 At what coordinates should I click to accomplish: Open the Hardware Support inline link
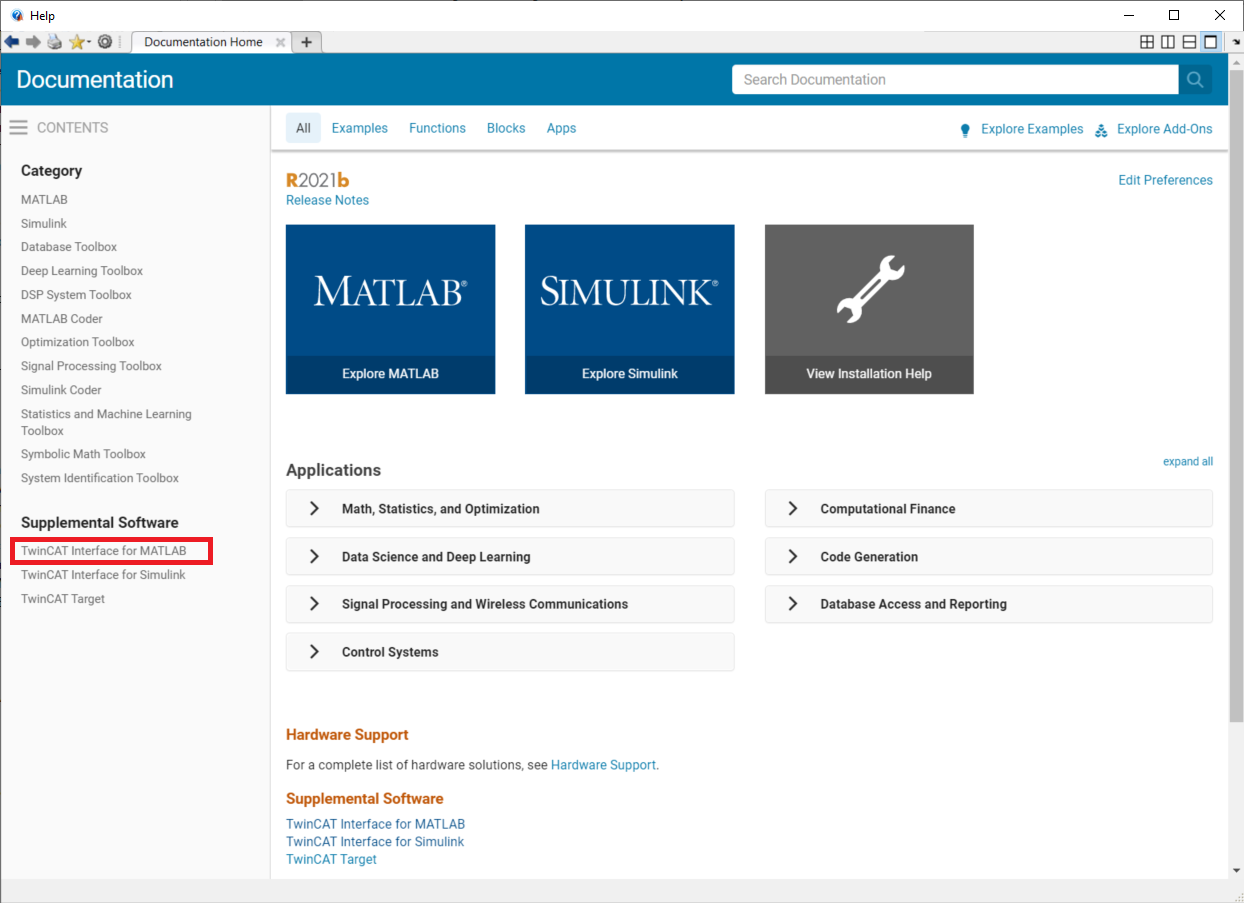pos(603,765)
